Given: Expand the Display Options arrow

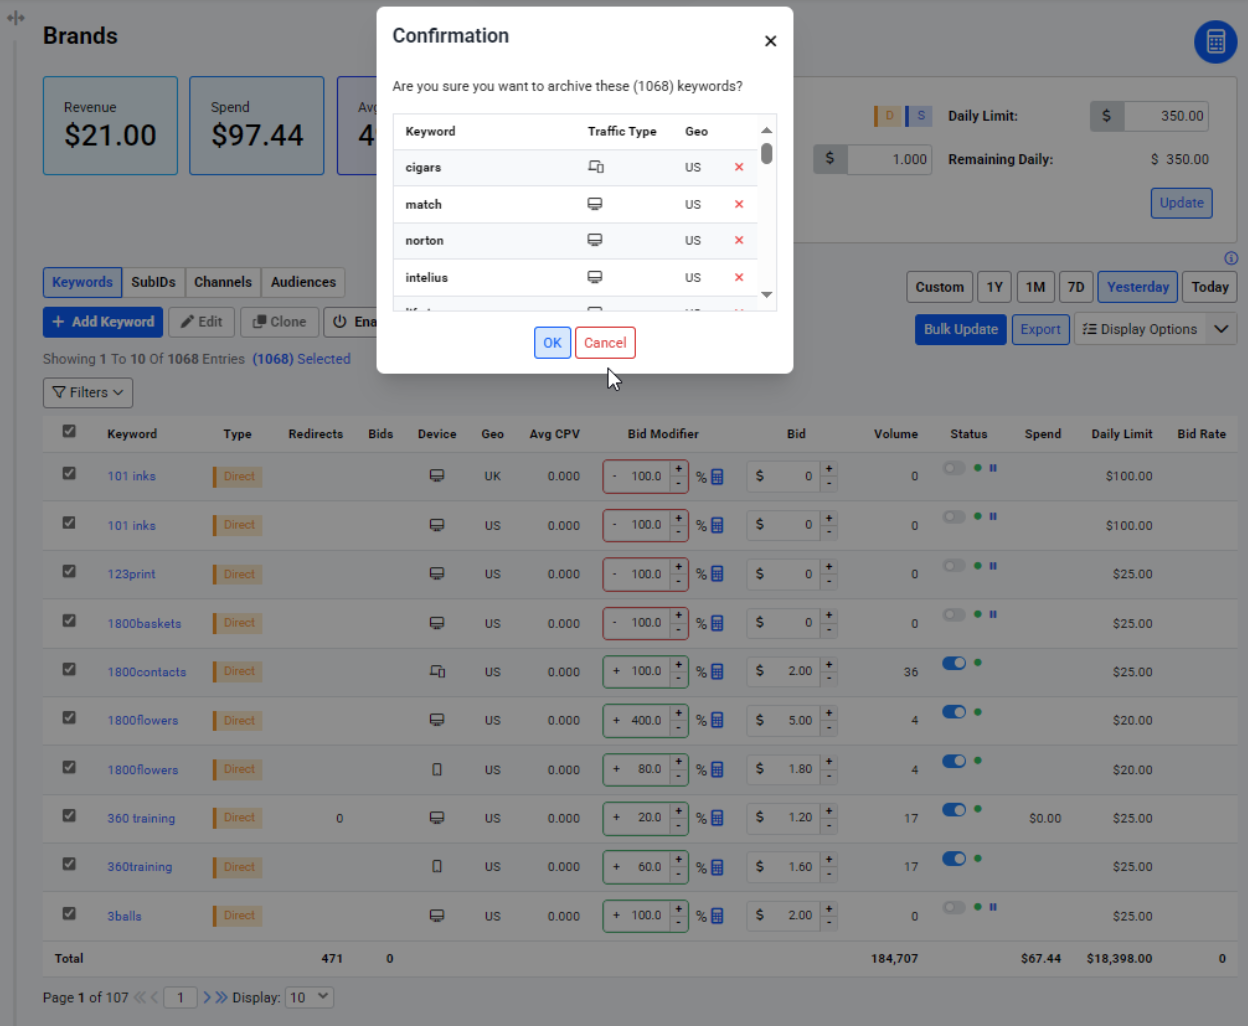Looking at the screenshot, I should coord(1221,329).
